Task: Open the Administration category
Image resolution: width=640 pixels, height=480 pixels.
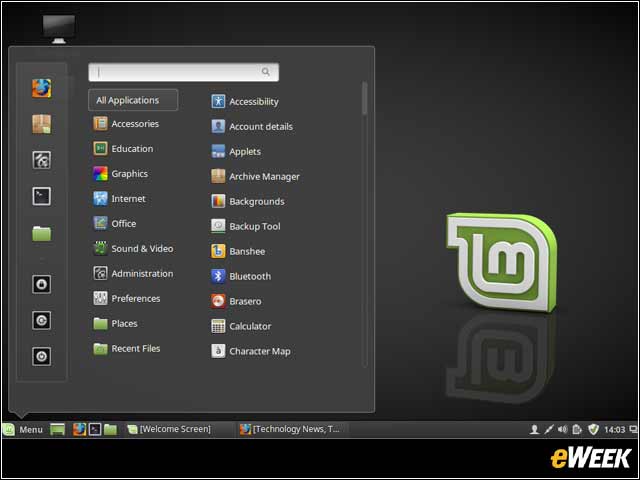Action: (x=133, y=273)
